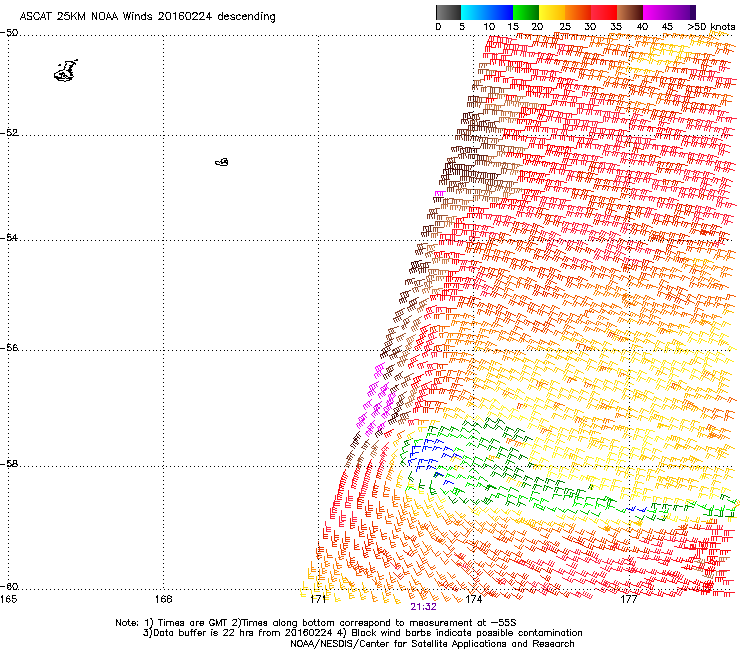Click the magenta-purple 40-50 knots color band
740x650 pixels.
pyautogui.click(x=669, y=12)
